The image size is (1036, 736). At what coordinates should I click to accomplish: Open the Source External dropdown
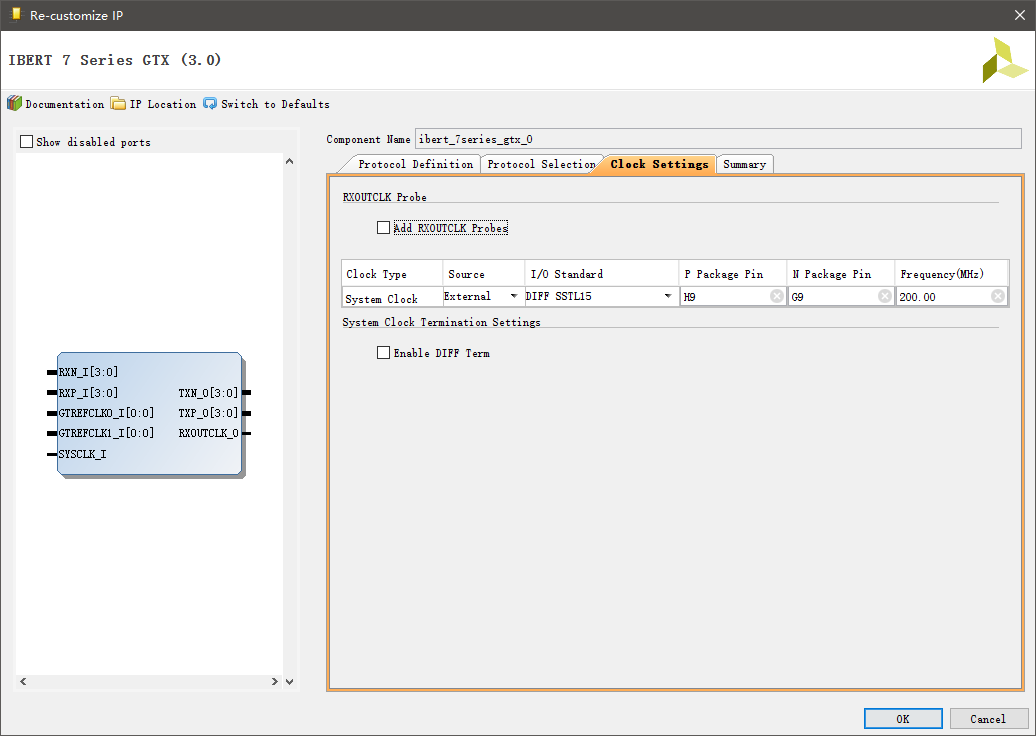(x=513, y=296)
